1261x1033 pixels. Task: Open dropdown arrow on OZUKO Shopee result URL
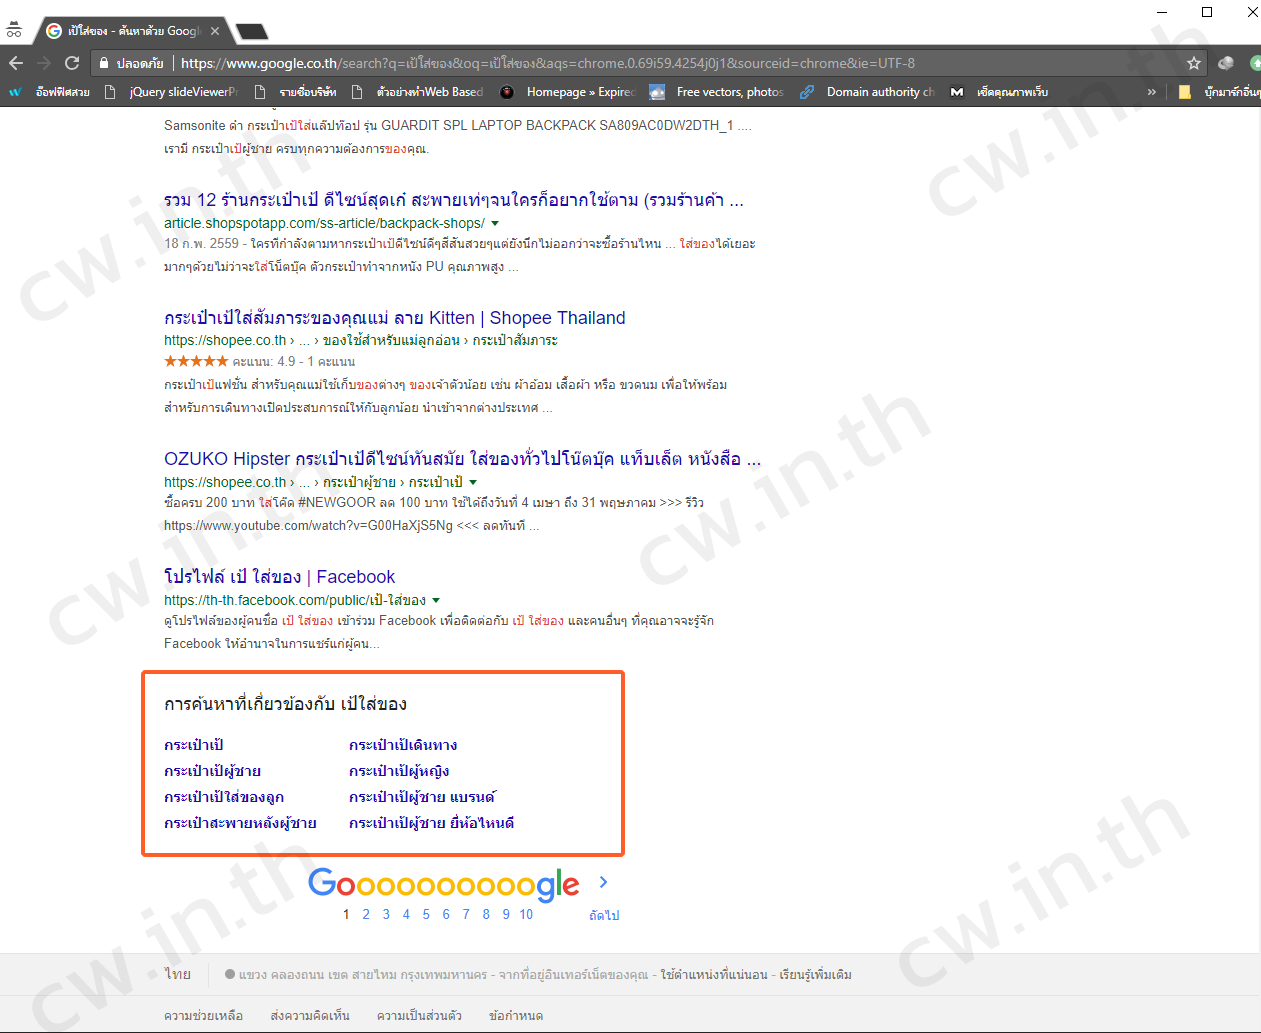click(x=473, y=483)
